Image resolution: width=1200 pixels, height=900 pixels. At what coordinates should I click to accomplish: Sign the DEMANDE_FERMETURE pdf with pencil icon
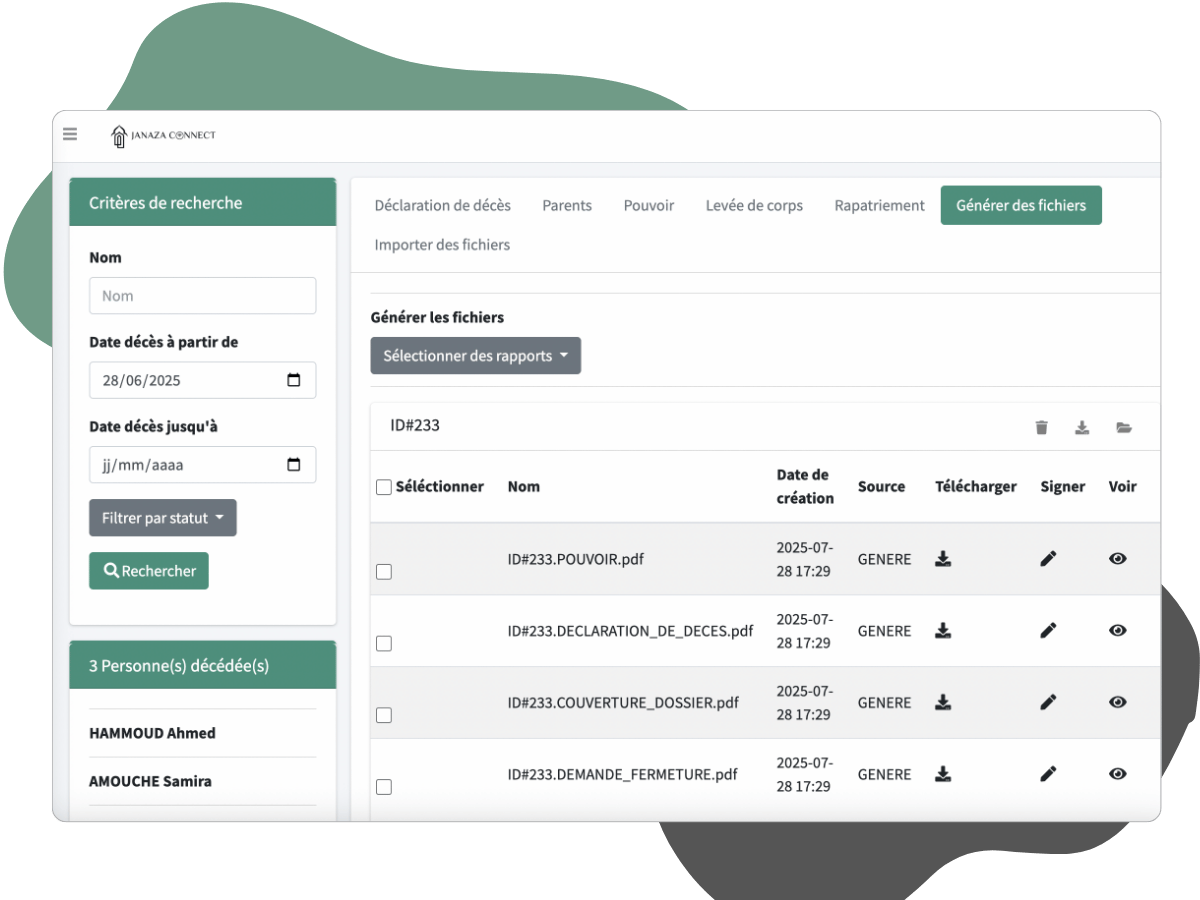click(1048, 774)
